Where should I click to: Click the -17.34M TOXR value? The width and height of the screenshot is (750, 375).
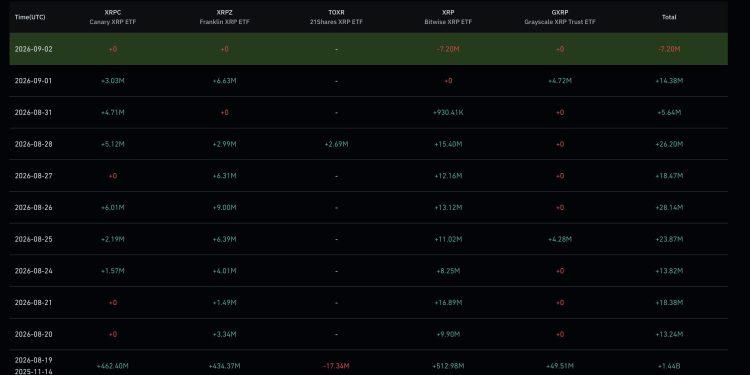click(x=336, y=366)
